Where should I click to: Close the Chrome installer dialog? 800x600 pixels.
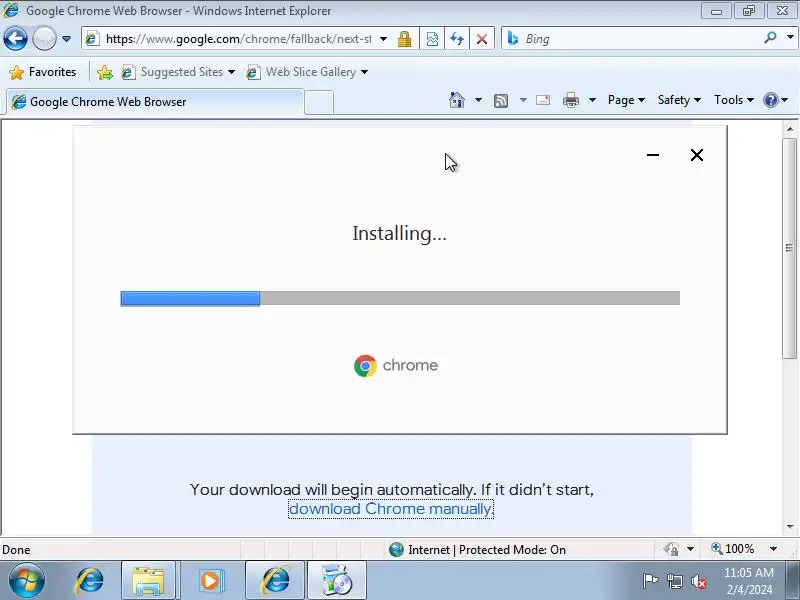(697, 155)
